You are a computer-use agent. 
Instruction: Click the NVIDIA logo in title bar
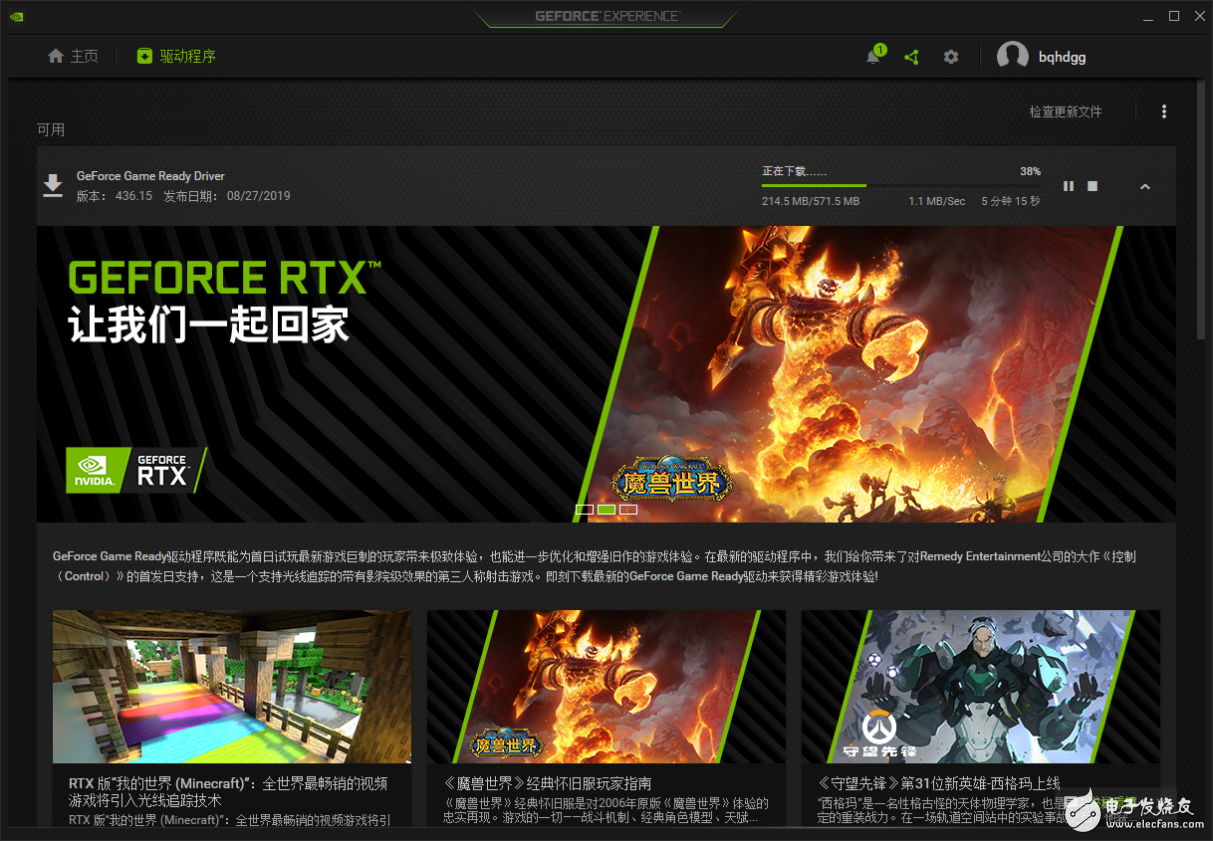[17, 16]
